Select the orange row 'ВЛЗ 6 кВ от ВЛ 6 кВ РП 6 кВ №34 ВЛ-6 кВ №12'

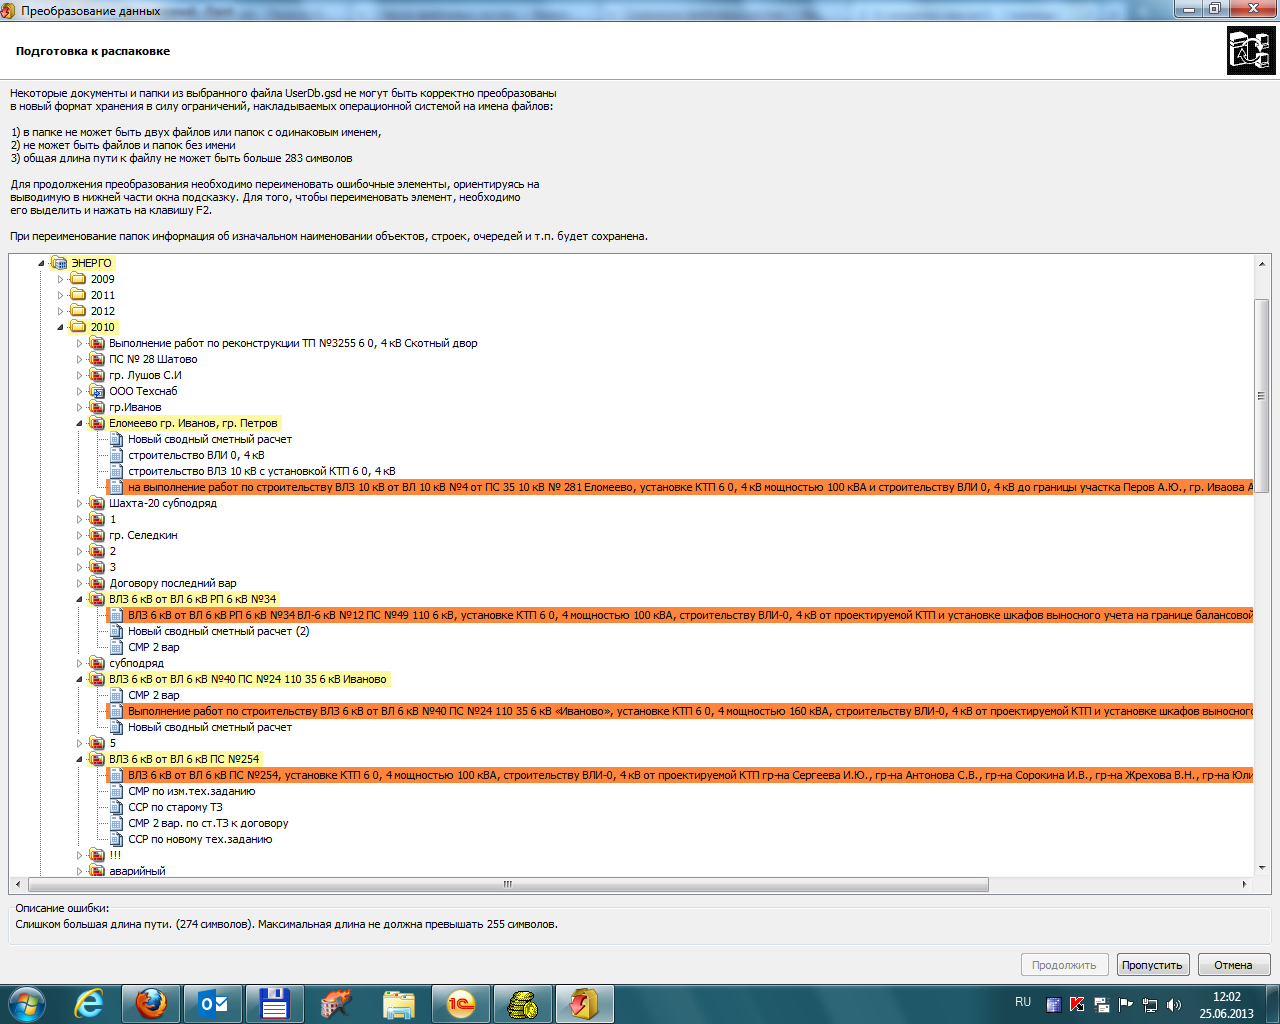[680, 615]
